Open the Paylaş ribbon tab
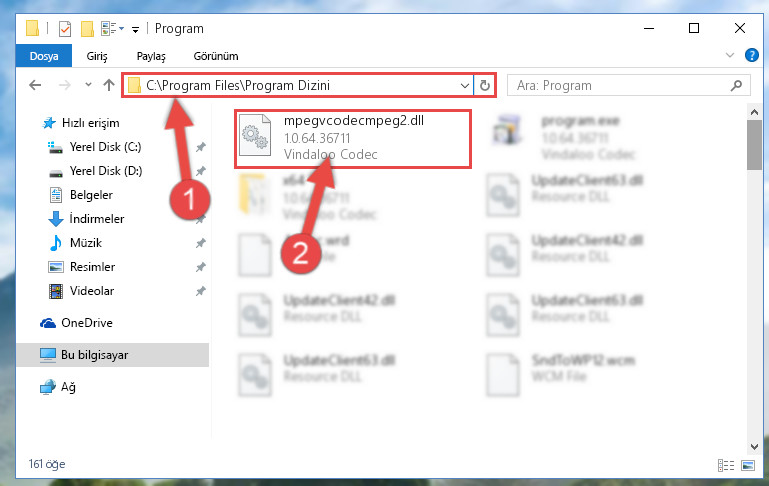Image resolution: width=769 pixels, height=486 pixels. 151,56
